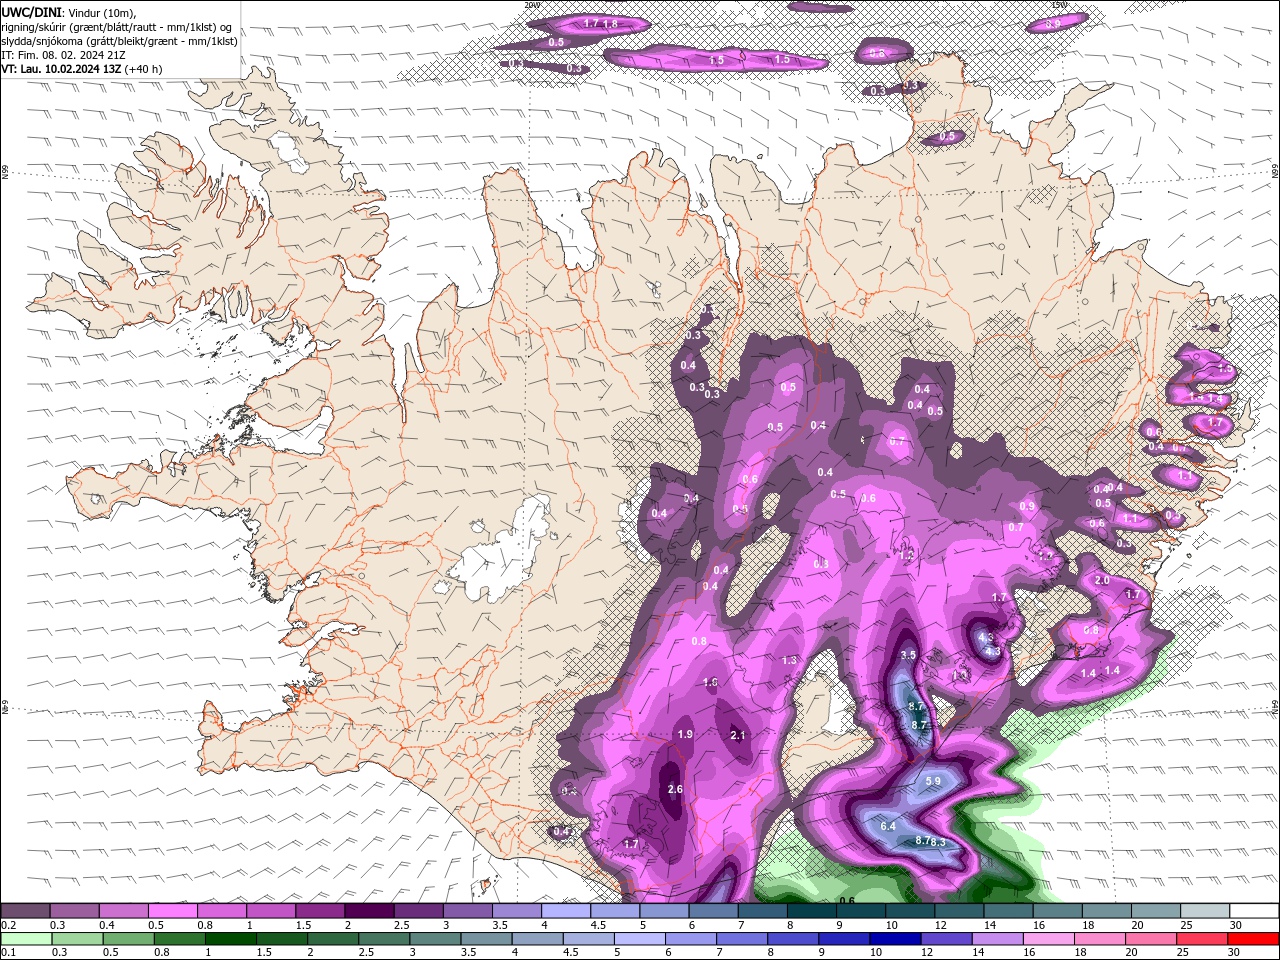Select the 'VT: Lau. 10.02.2024 13Z' valid time
The width and height of the screenshot is (1280, 960).
pyautogui.click(x=62, y=69)
